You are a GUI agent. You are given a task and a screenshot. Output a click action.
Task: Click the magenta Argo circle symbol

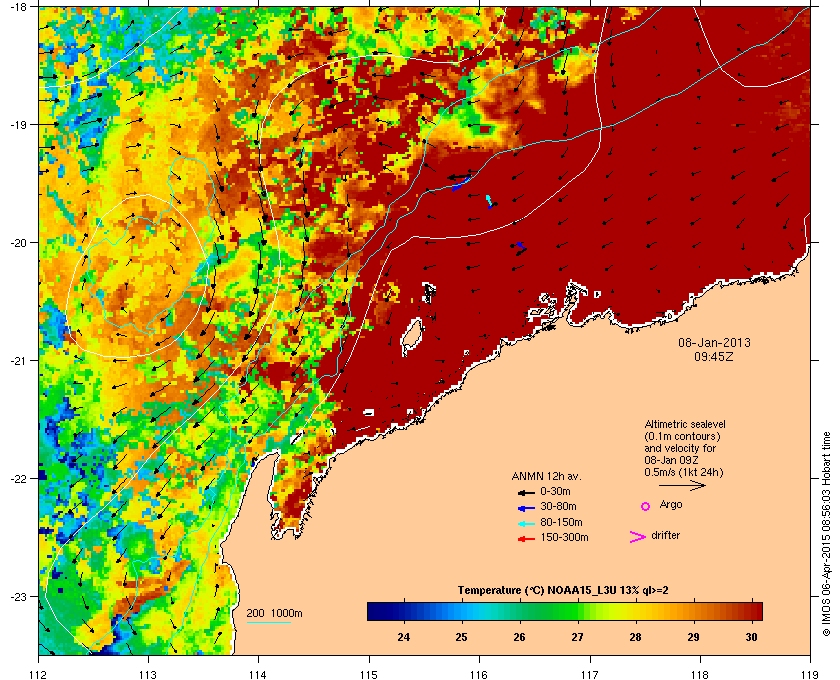pyautogui.click(x=646, y=506)
